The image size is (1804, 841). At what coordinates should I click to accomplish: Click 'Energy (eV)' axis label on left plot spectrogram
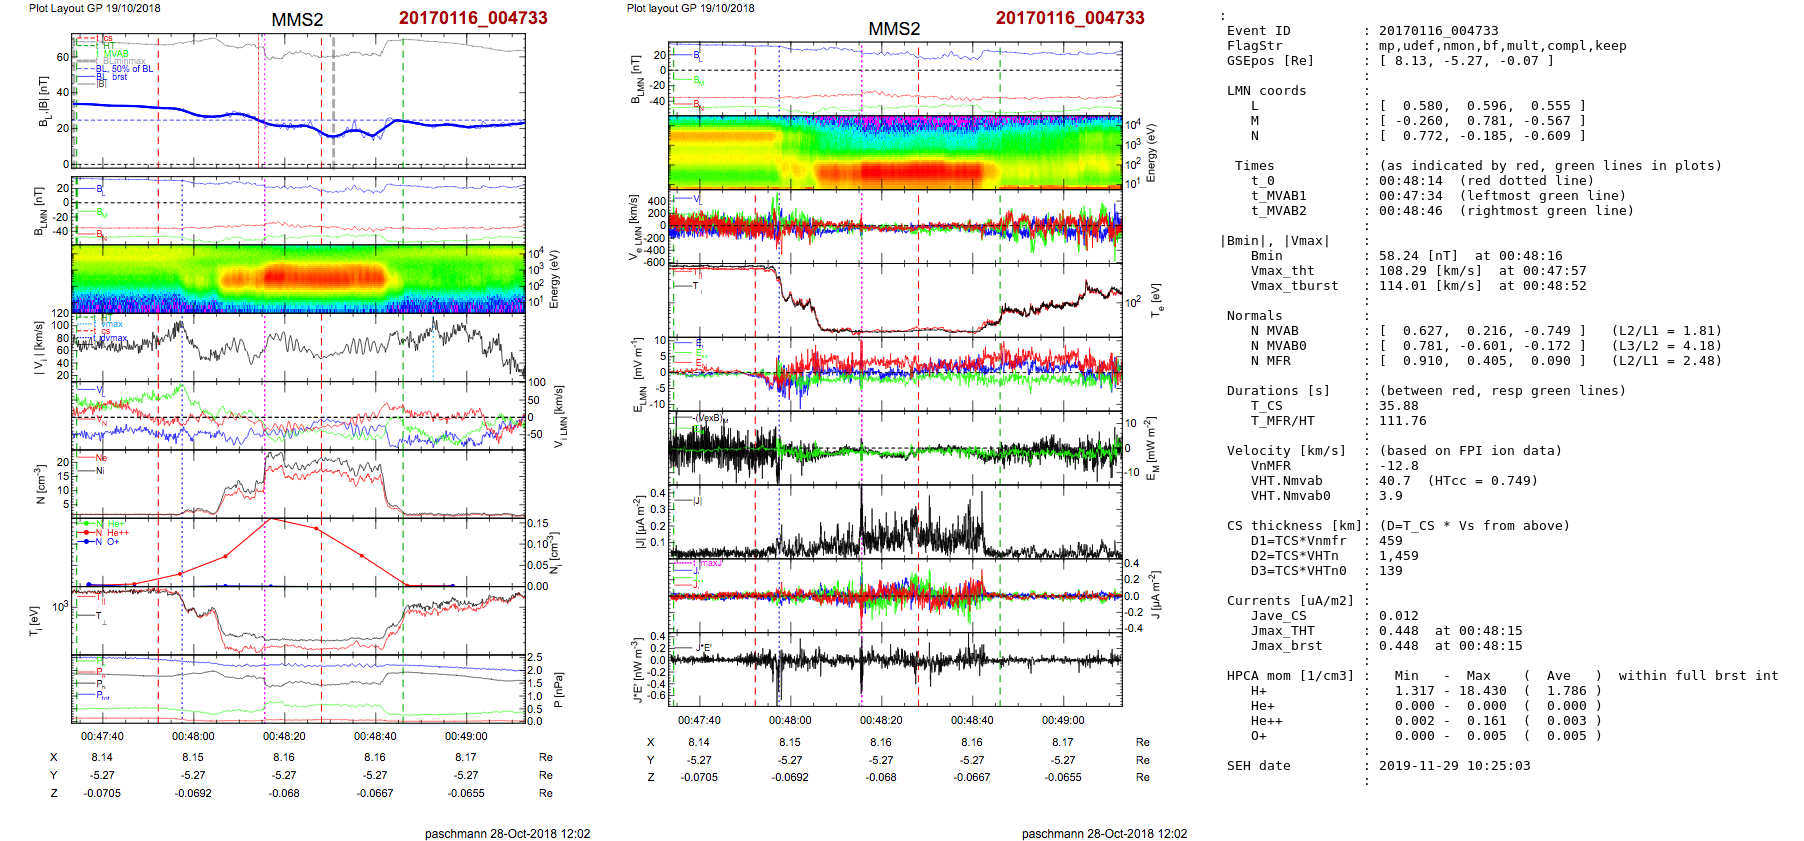click(x=555, y=279)
